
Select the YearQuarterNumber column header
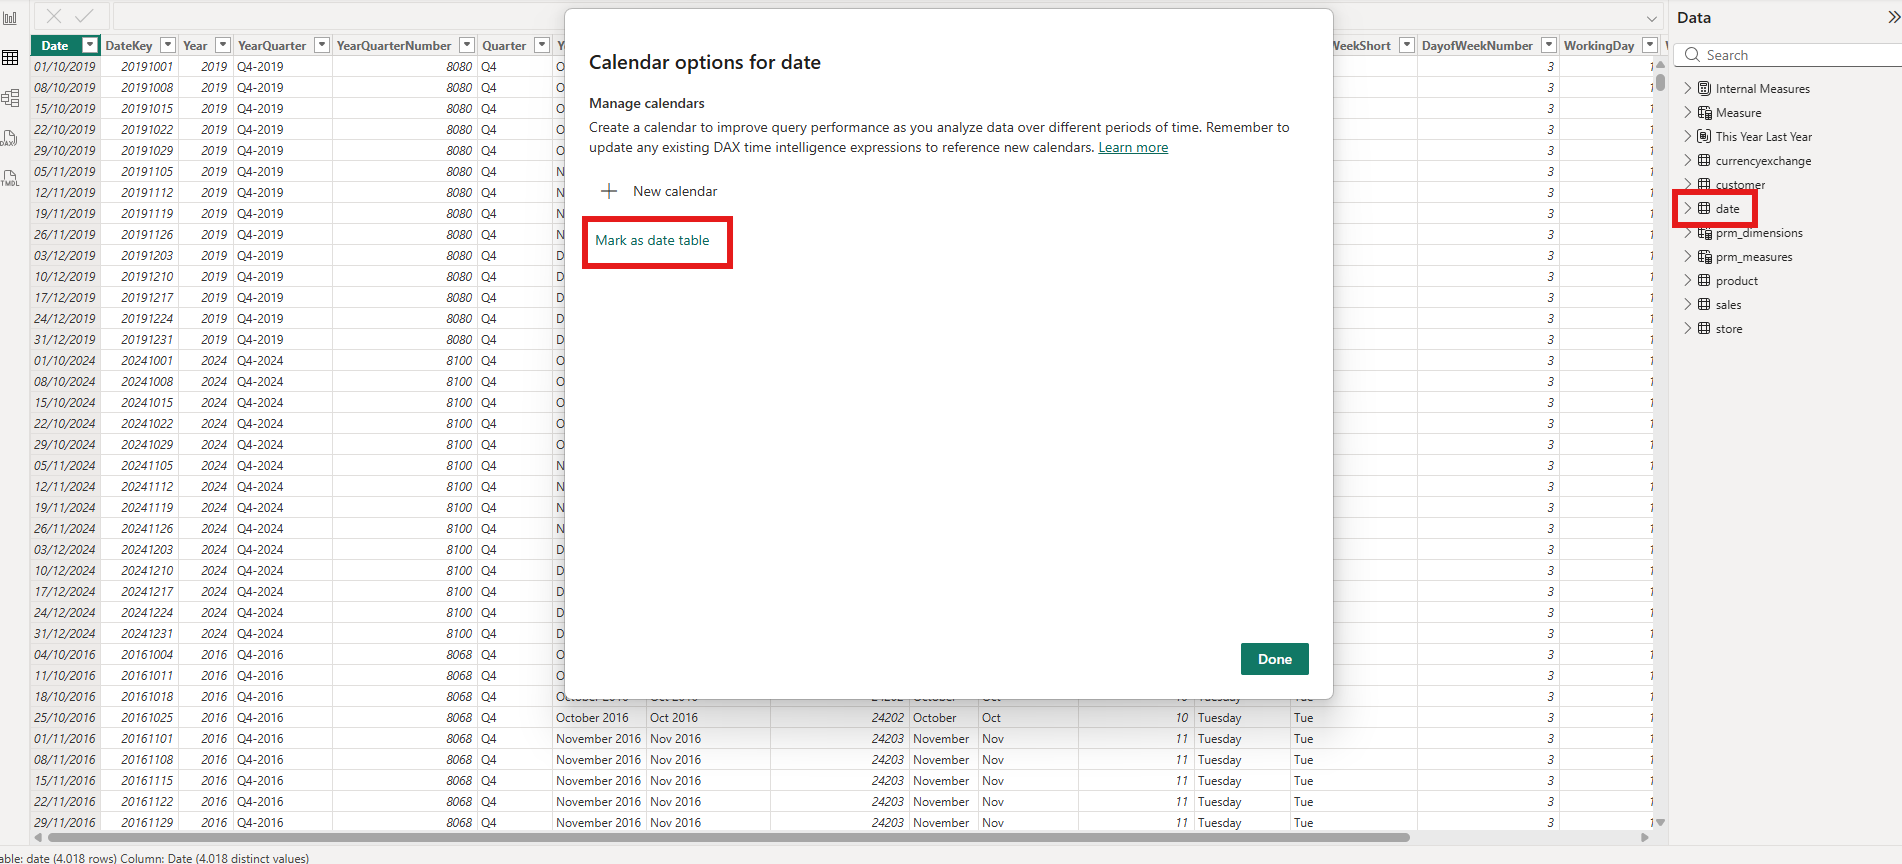pyautogui.click(x=394, y=45)
